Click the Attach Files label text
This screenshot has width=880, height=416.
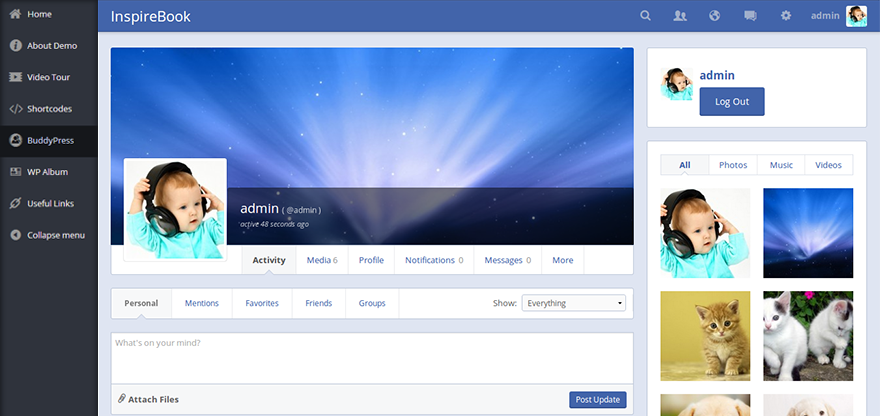153,400
